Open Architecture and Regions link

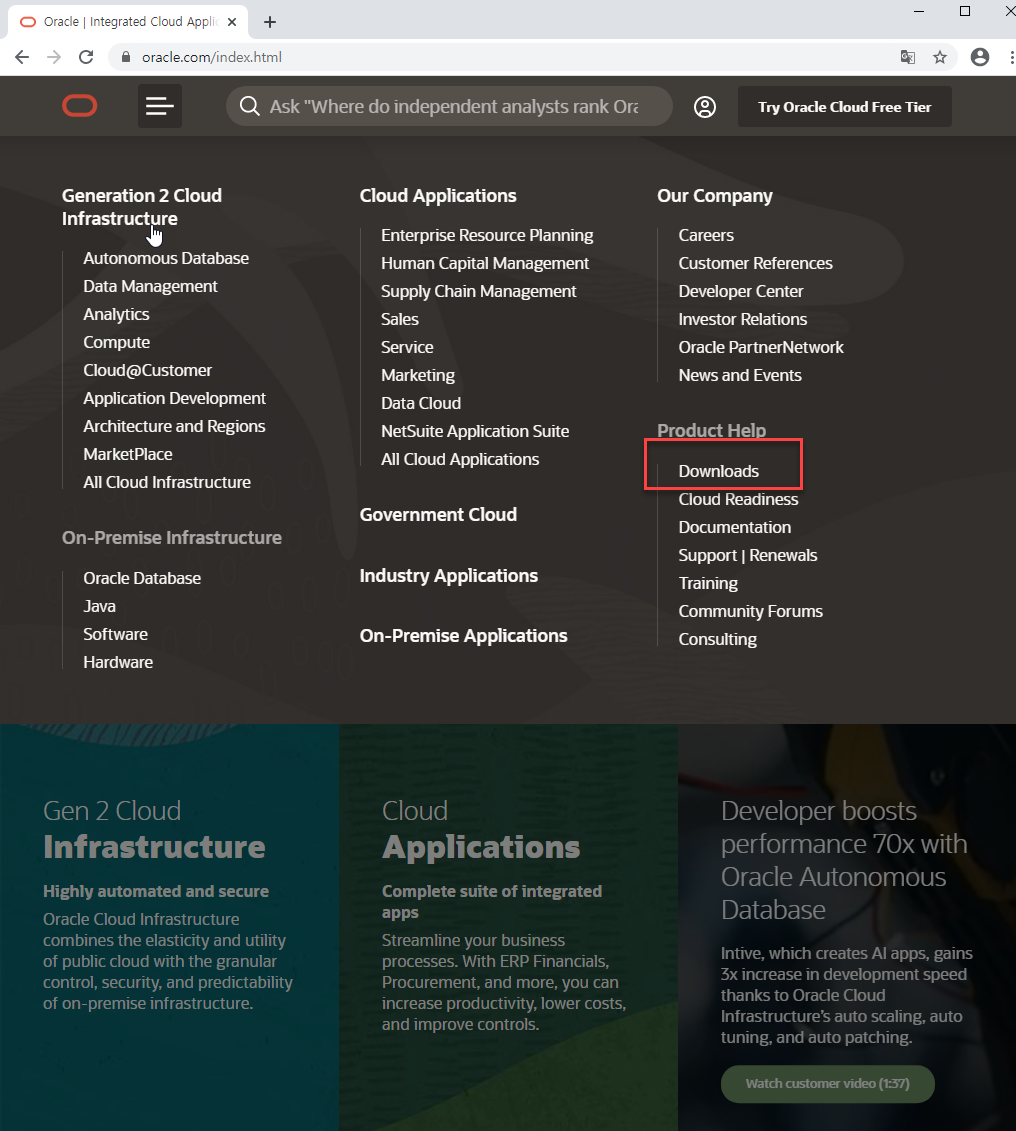click(x=174, y=426)
